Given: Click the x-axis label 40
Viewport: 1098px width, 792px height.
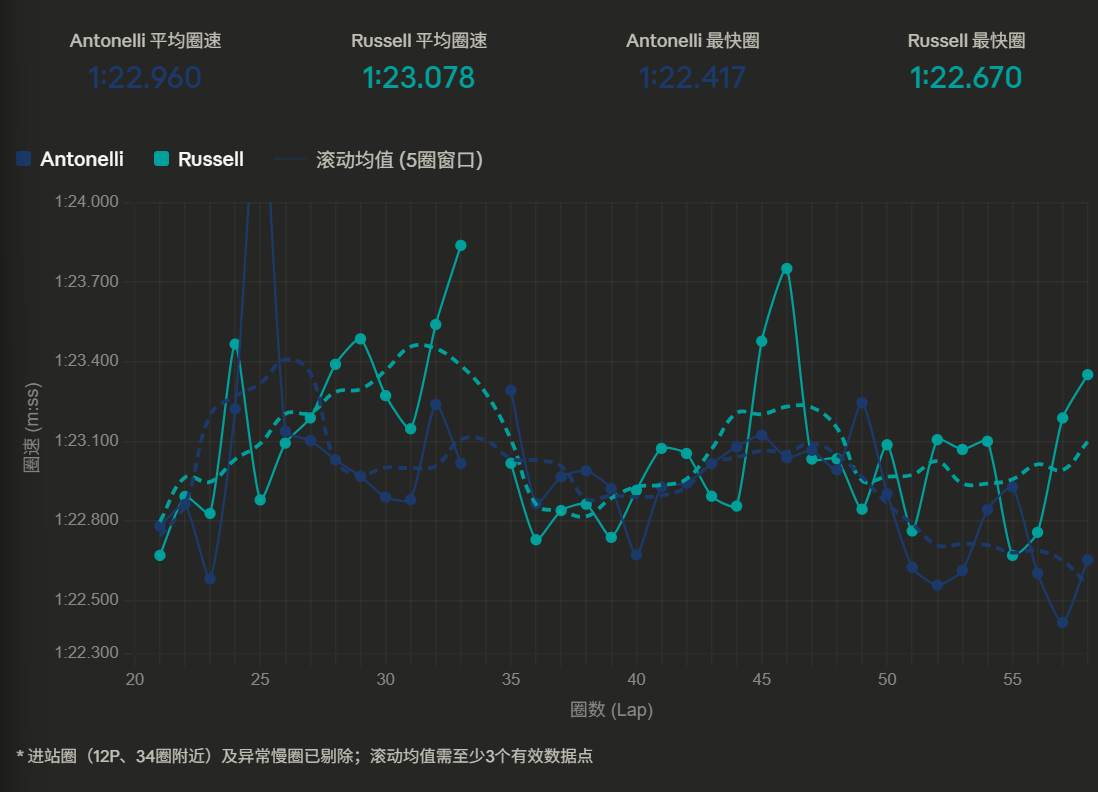Looking at the screenshot, I should tap(637, 679).
